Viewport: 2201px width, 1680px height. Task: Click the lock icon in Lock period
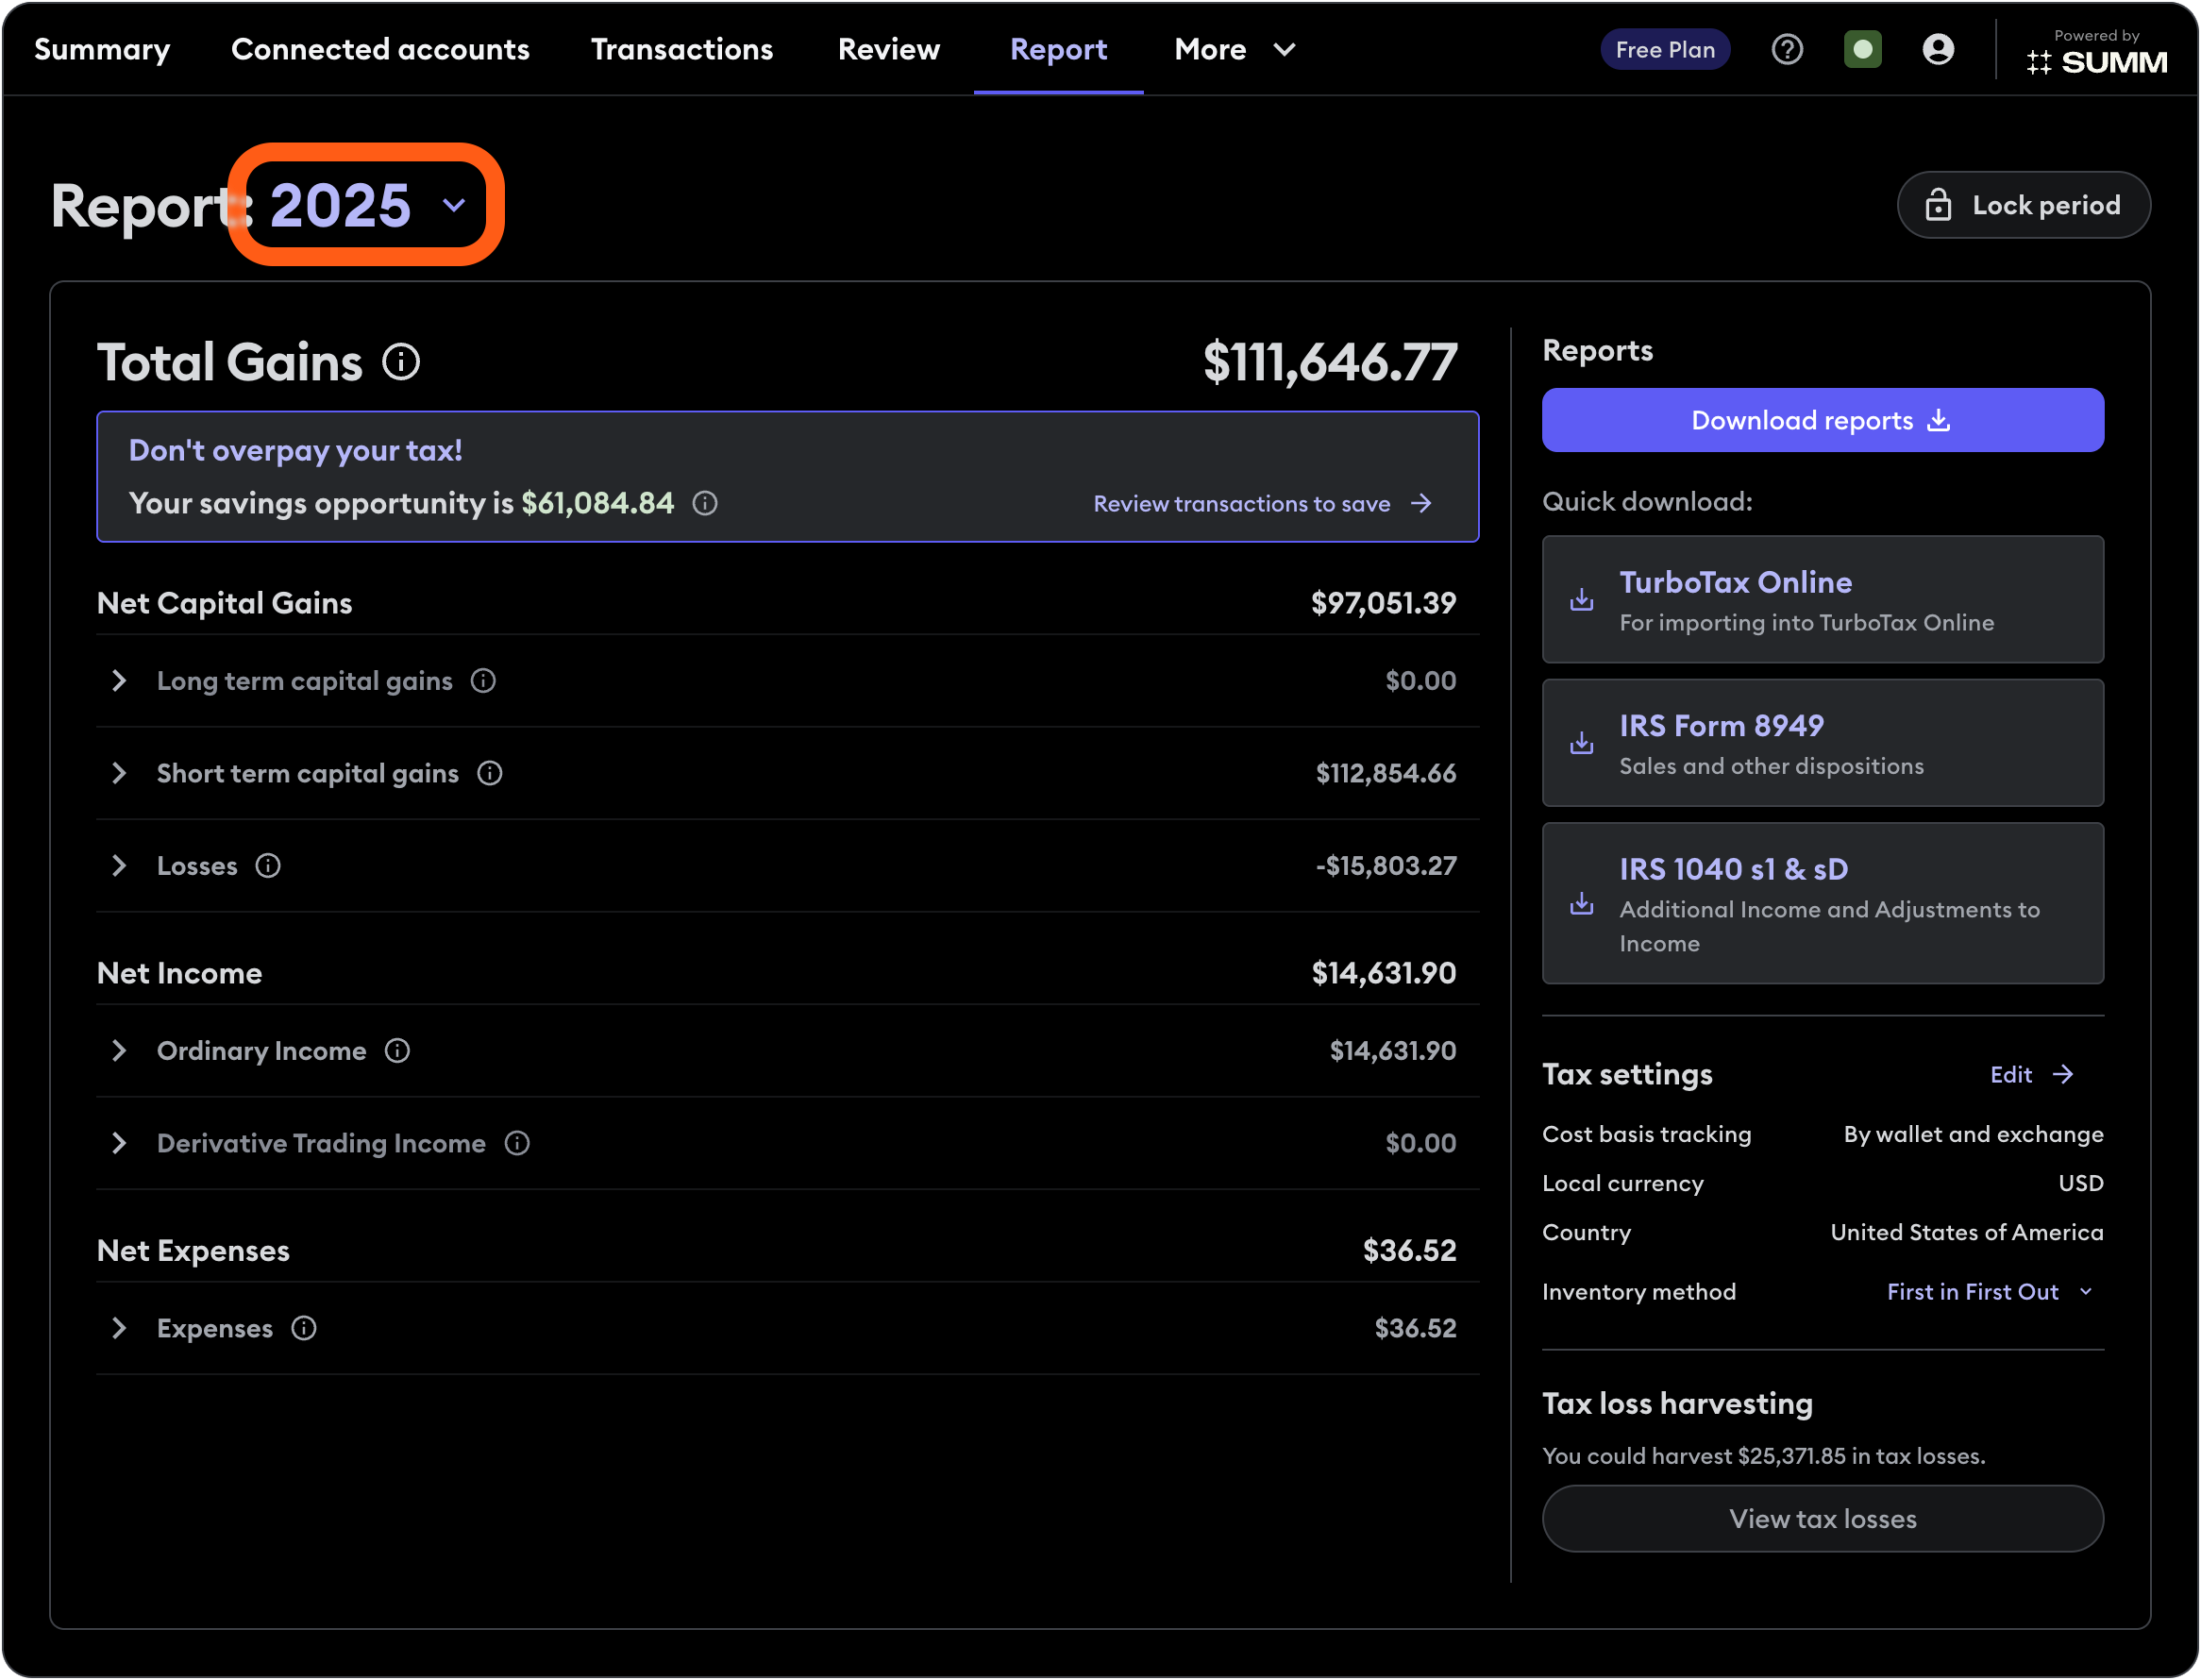[1938, 205]
